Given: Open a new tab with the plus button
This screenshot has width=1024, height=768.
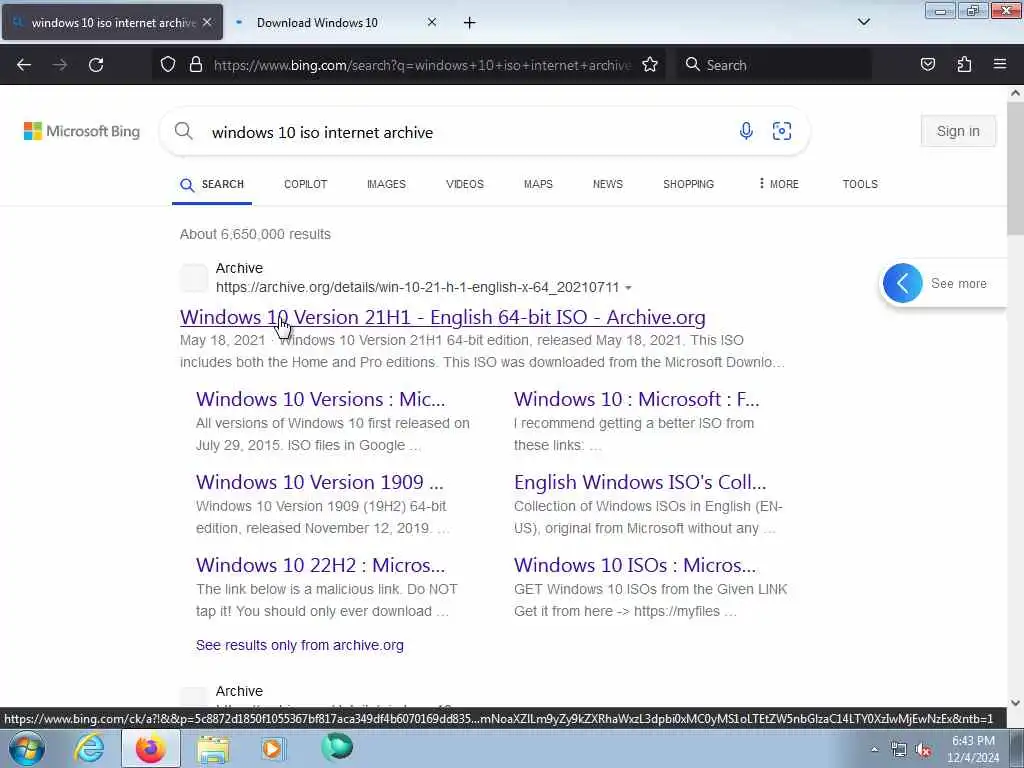Looking at the screenshot, I should [469, 23].
